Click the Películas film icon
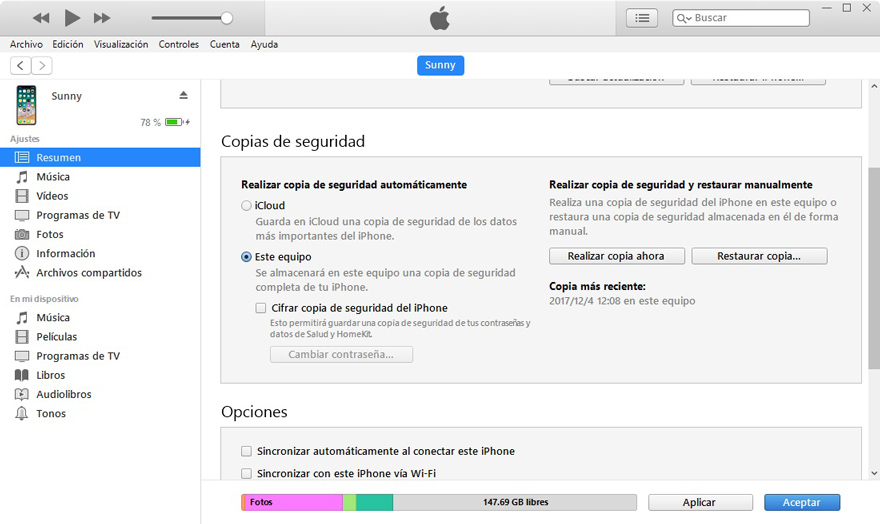The image size is (880, 524). [22, 337]
